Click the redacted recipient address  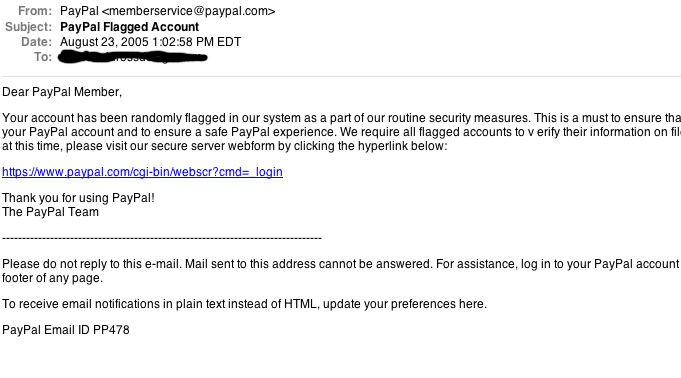(132, 57)
